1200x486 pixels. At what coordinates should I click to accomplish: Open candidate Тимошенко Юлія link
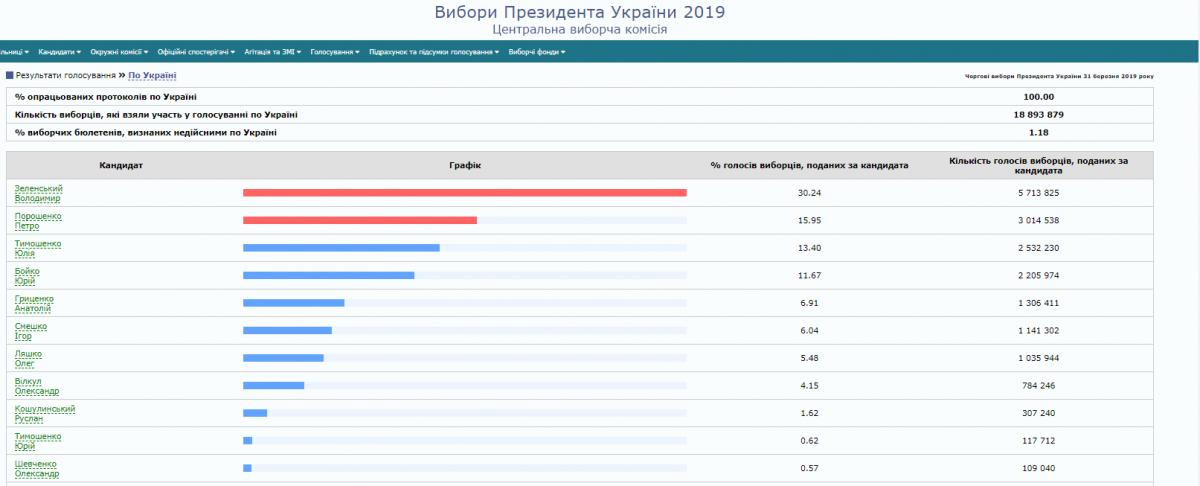tap(38, 248)
